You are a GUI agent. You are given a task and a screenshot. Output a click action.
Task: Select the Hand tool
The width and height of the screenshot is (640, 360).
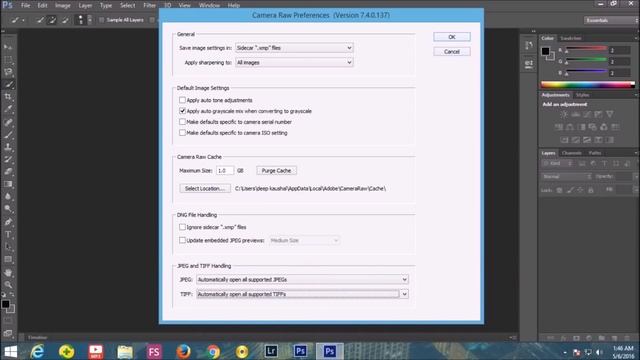click(8, 272)
